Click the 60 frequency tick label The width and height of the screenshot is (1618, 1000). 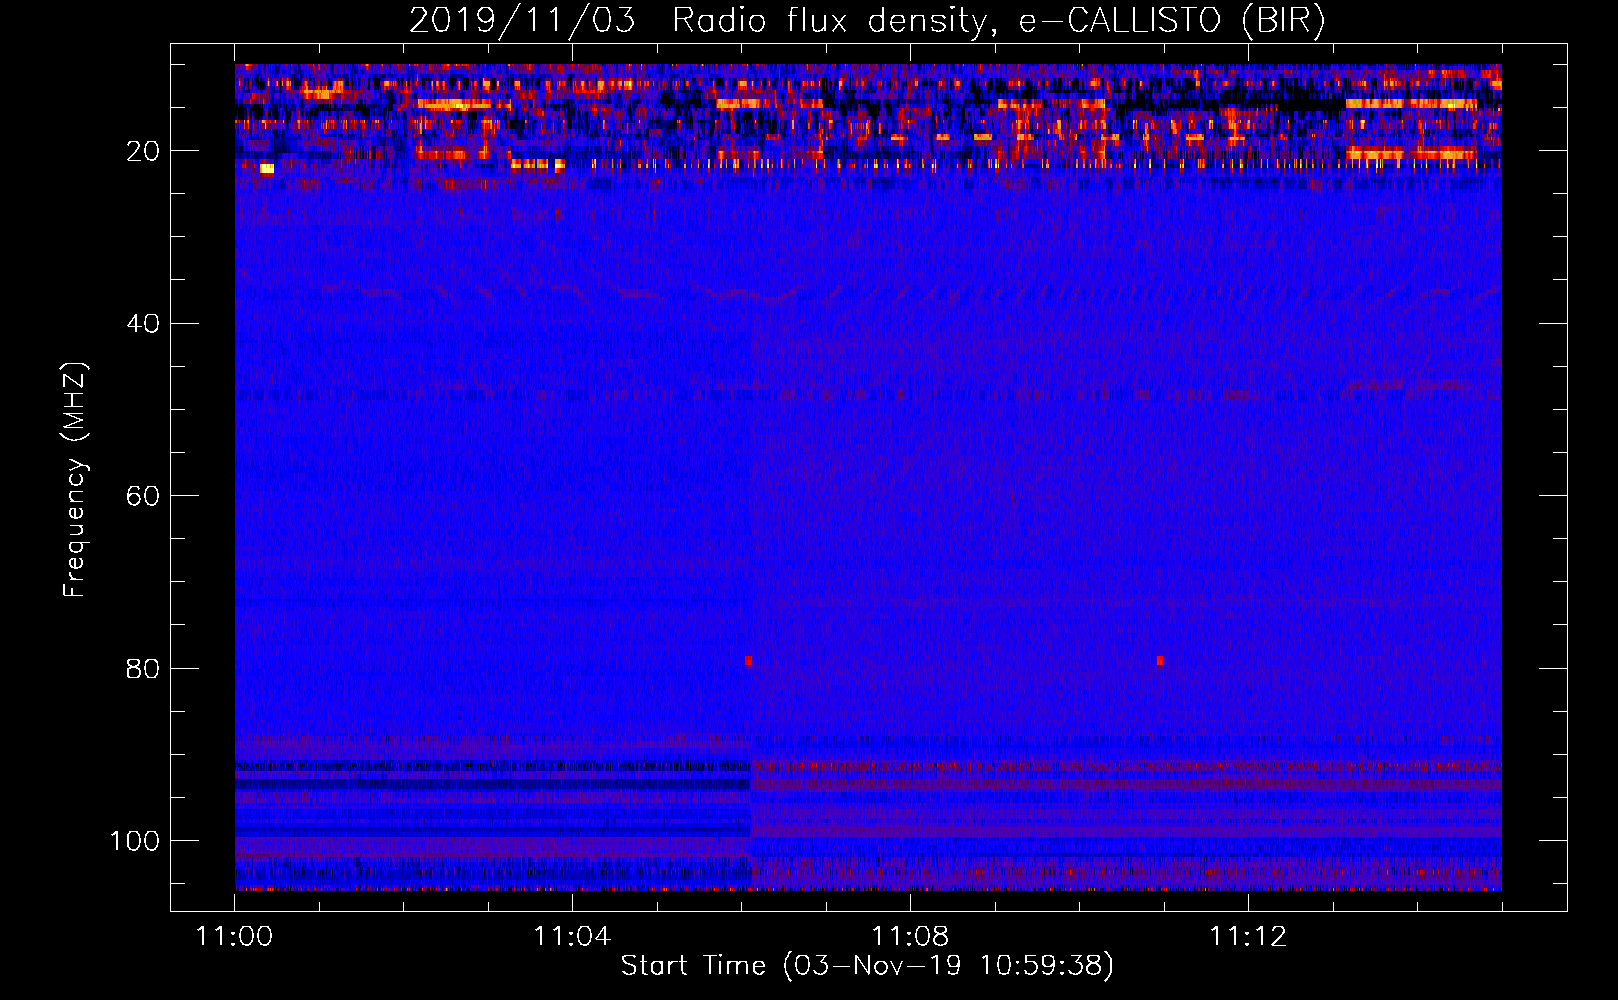coord(143,496)
